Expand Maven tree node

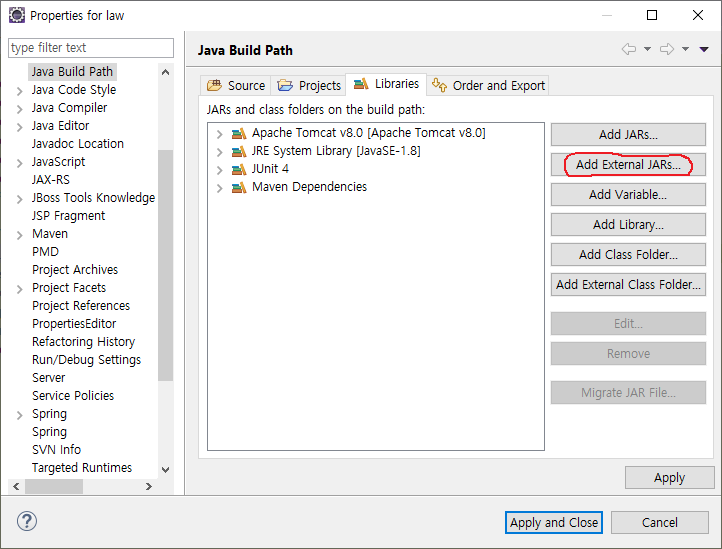point(19,235)
